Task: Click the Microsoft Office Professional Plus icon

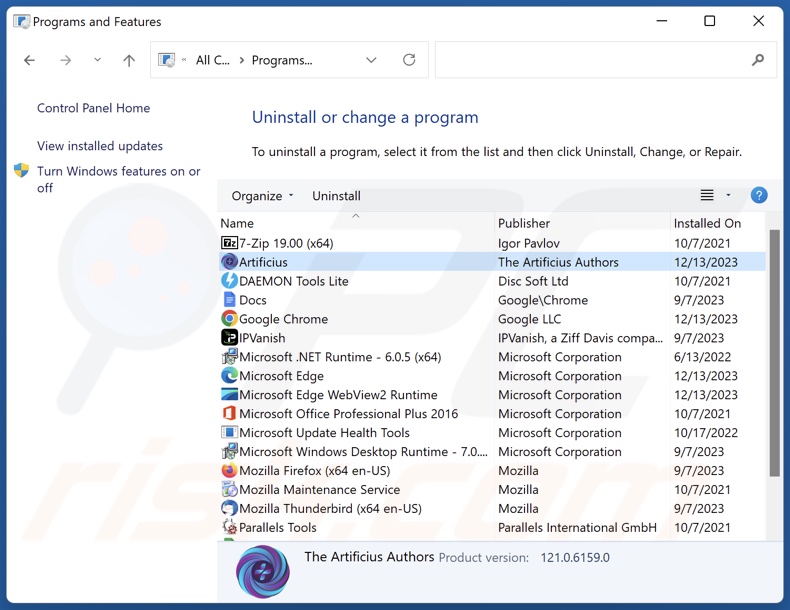Action: point(229,413)
